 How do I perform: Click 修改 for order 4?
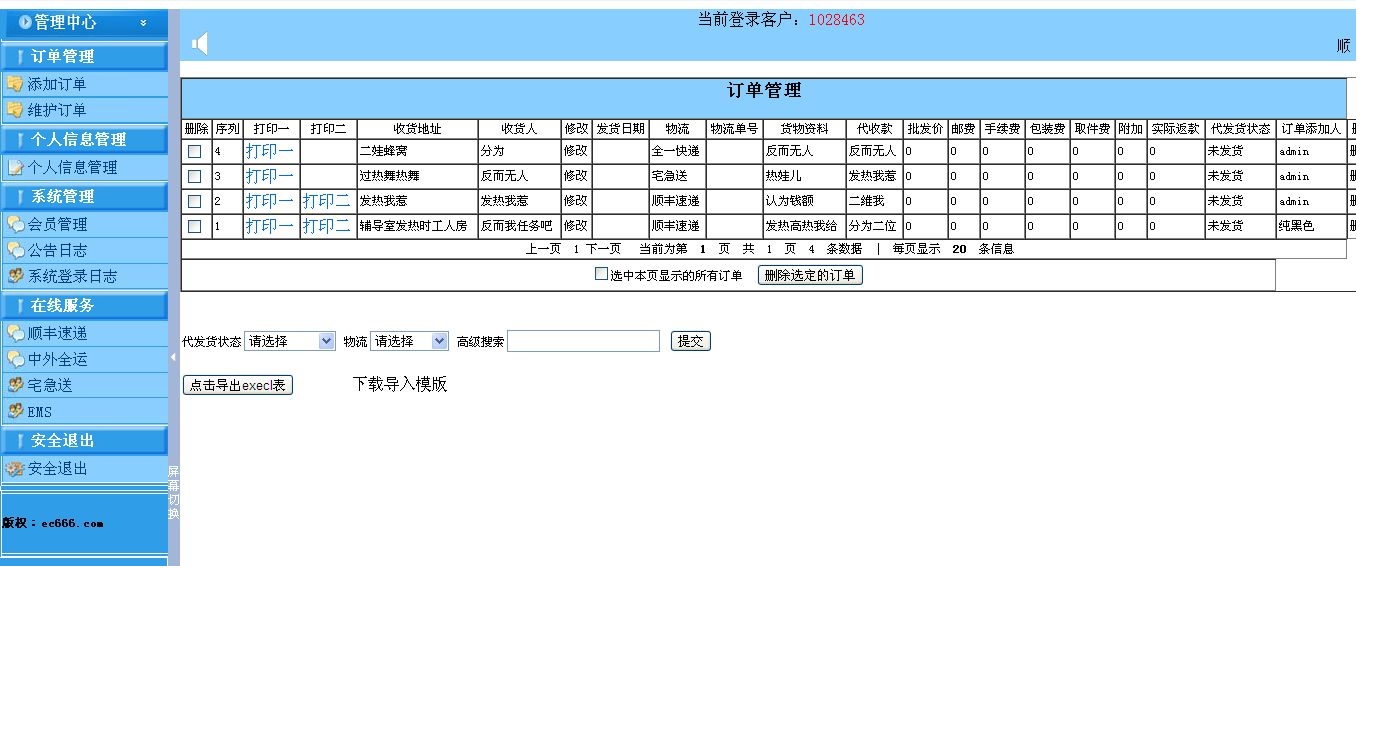coord(575,151)
